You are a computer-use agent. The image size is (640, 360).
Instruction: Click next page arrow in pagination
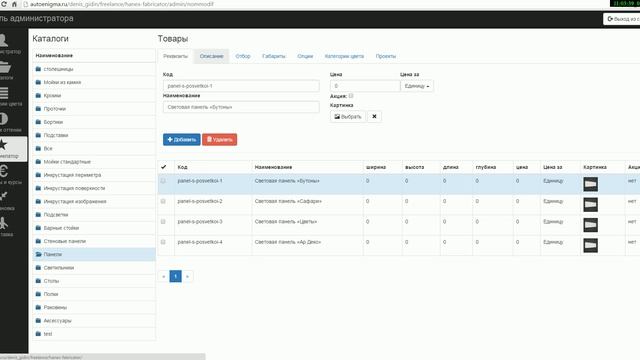click(x=187, y=276)
